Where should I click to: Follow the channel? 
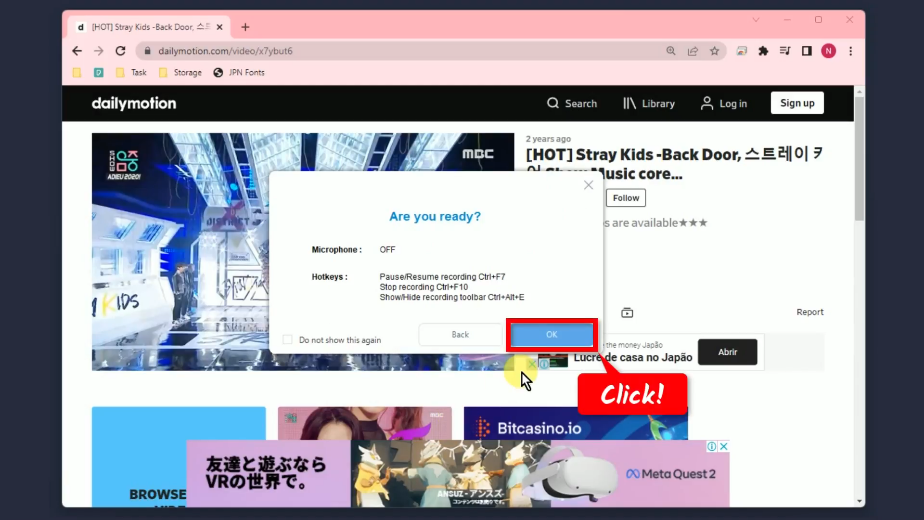point(626,198)
